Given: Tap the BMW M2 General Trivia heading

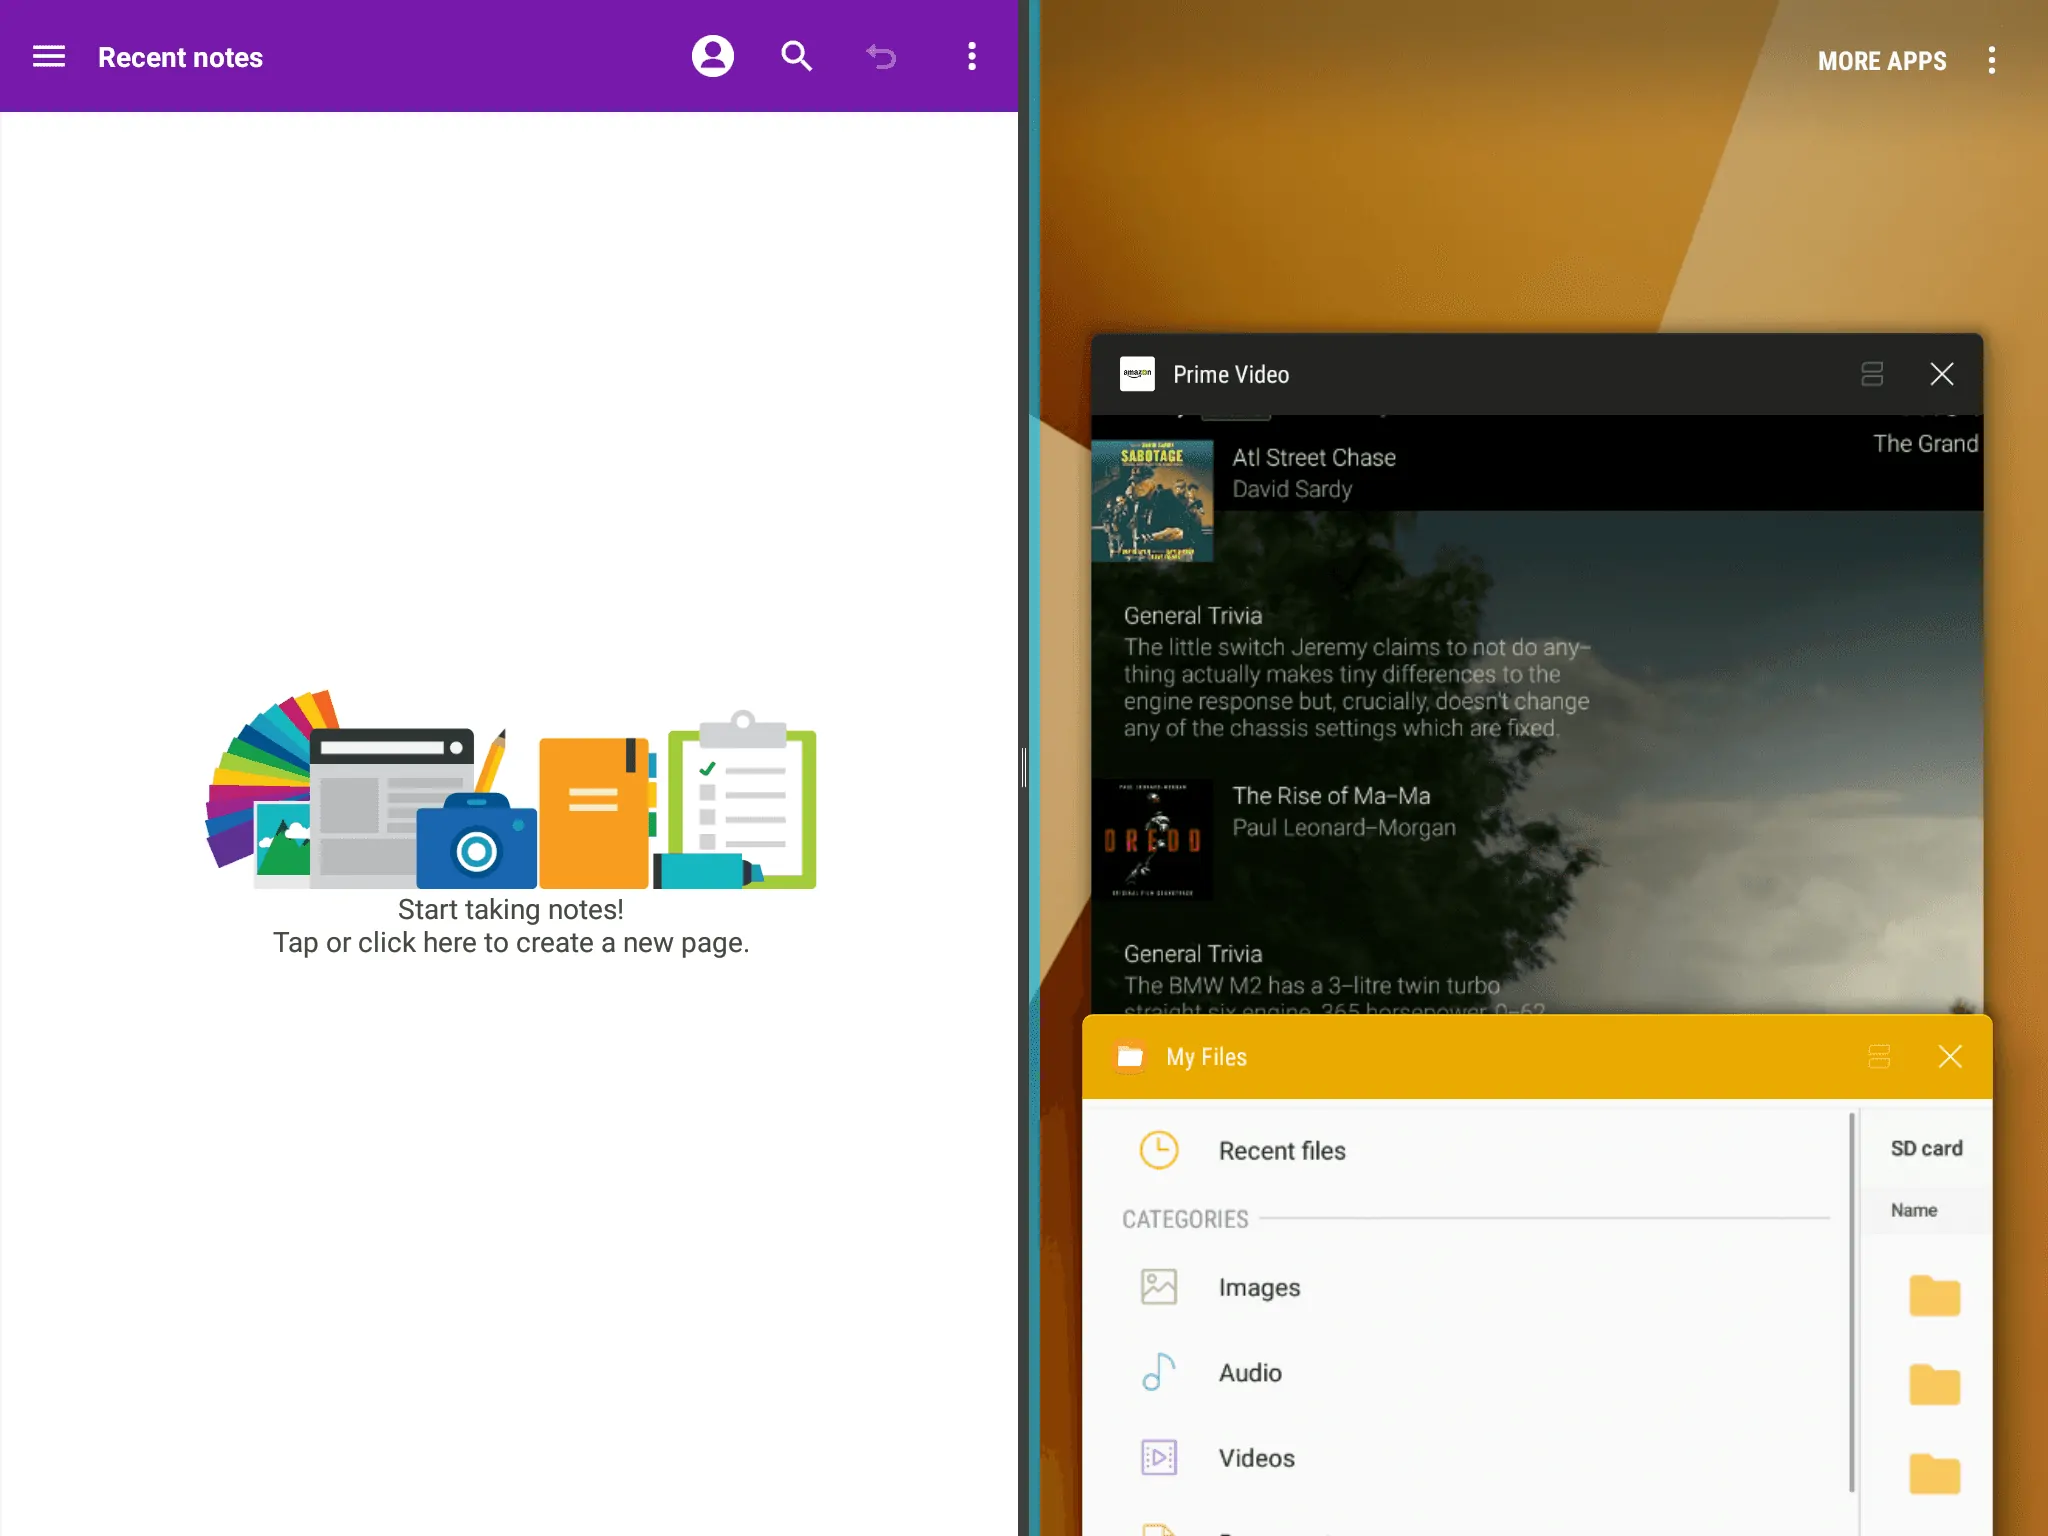Looking at the screenshot, I should (1192, 954).
